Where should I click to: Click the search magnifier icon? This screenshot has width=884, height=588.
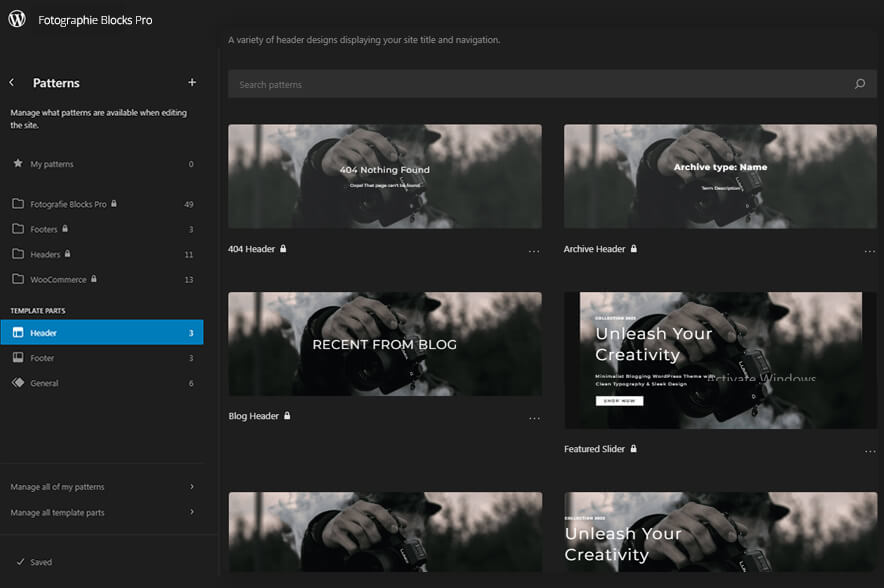(859, 83)
